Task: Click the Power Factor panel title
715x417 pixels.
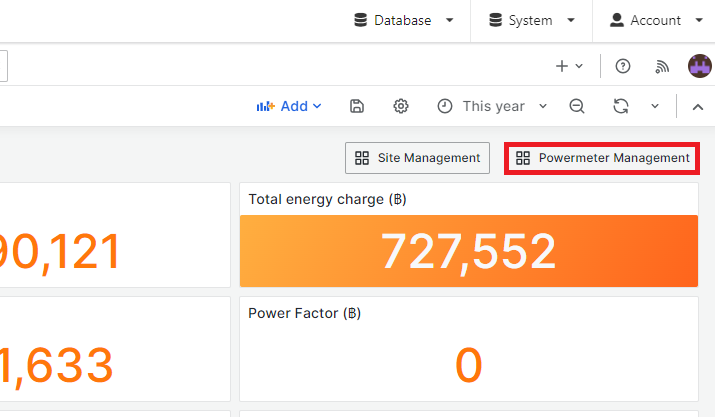Action: point(305,313)
